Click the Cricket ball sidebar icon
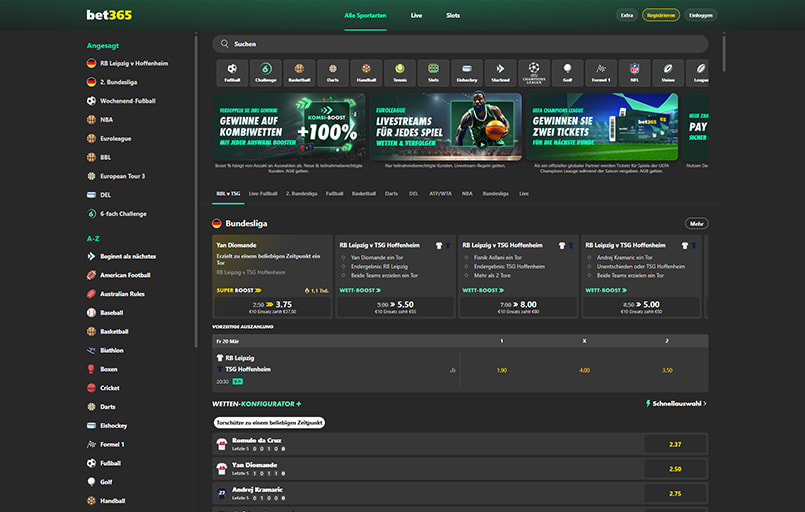 pos(91,388)
